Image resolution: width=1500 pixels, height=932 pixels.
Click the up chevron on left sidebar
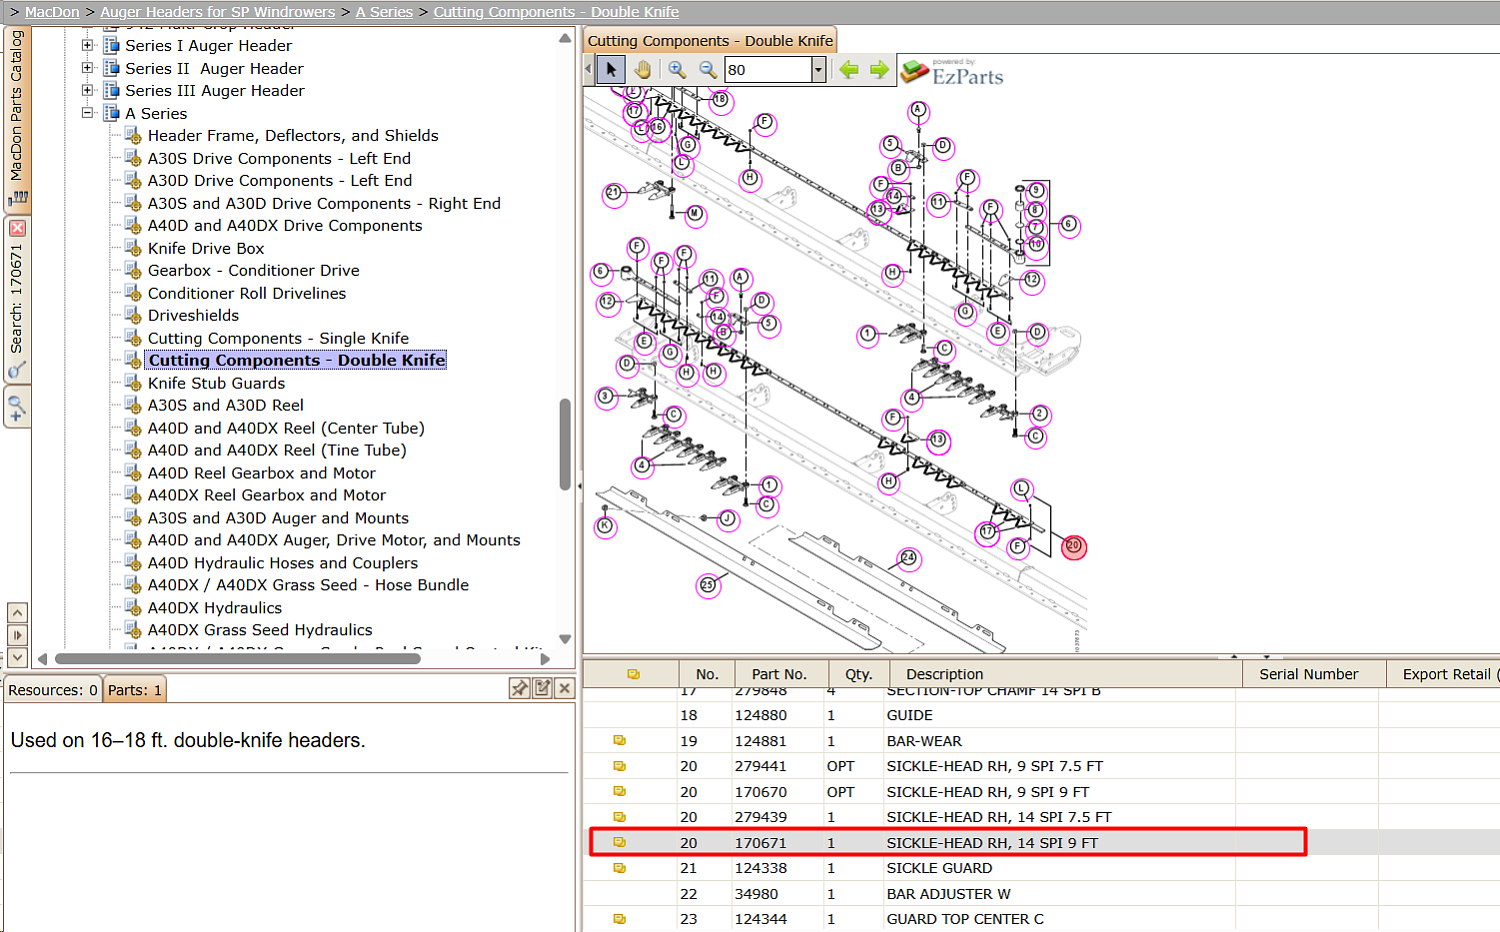pos(17,612)
